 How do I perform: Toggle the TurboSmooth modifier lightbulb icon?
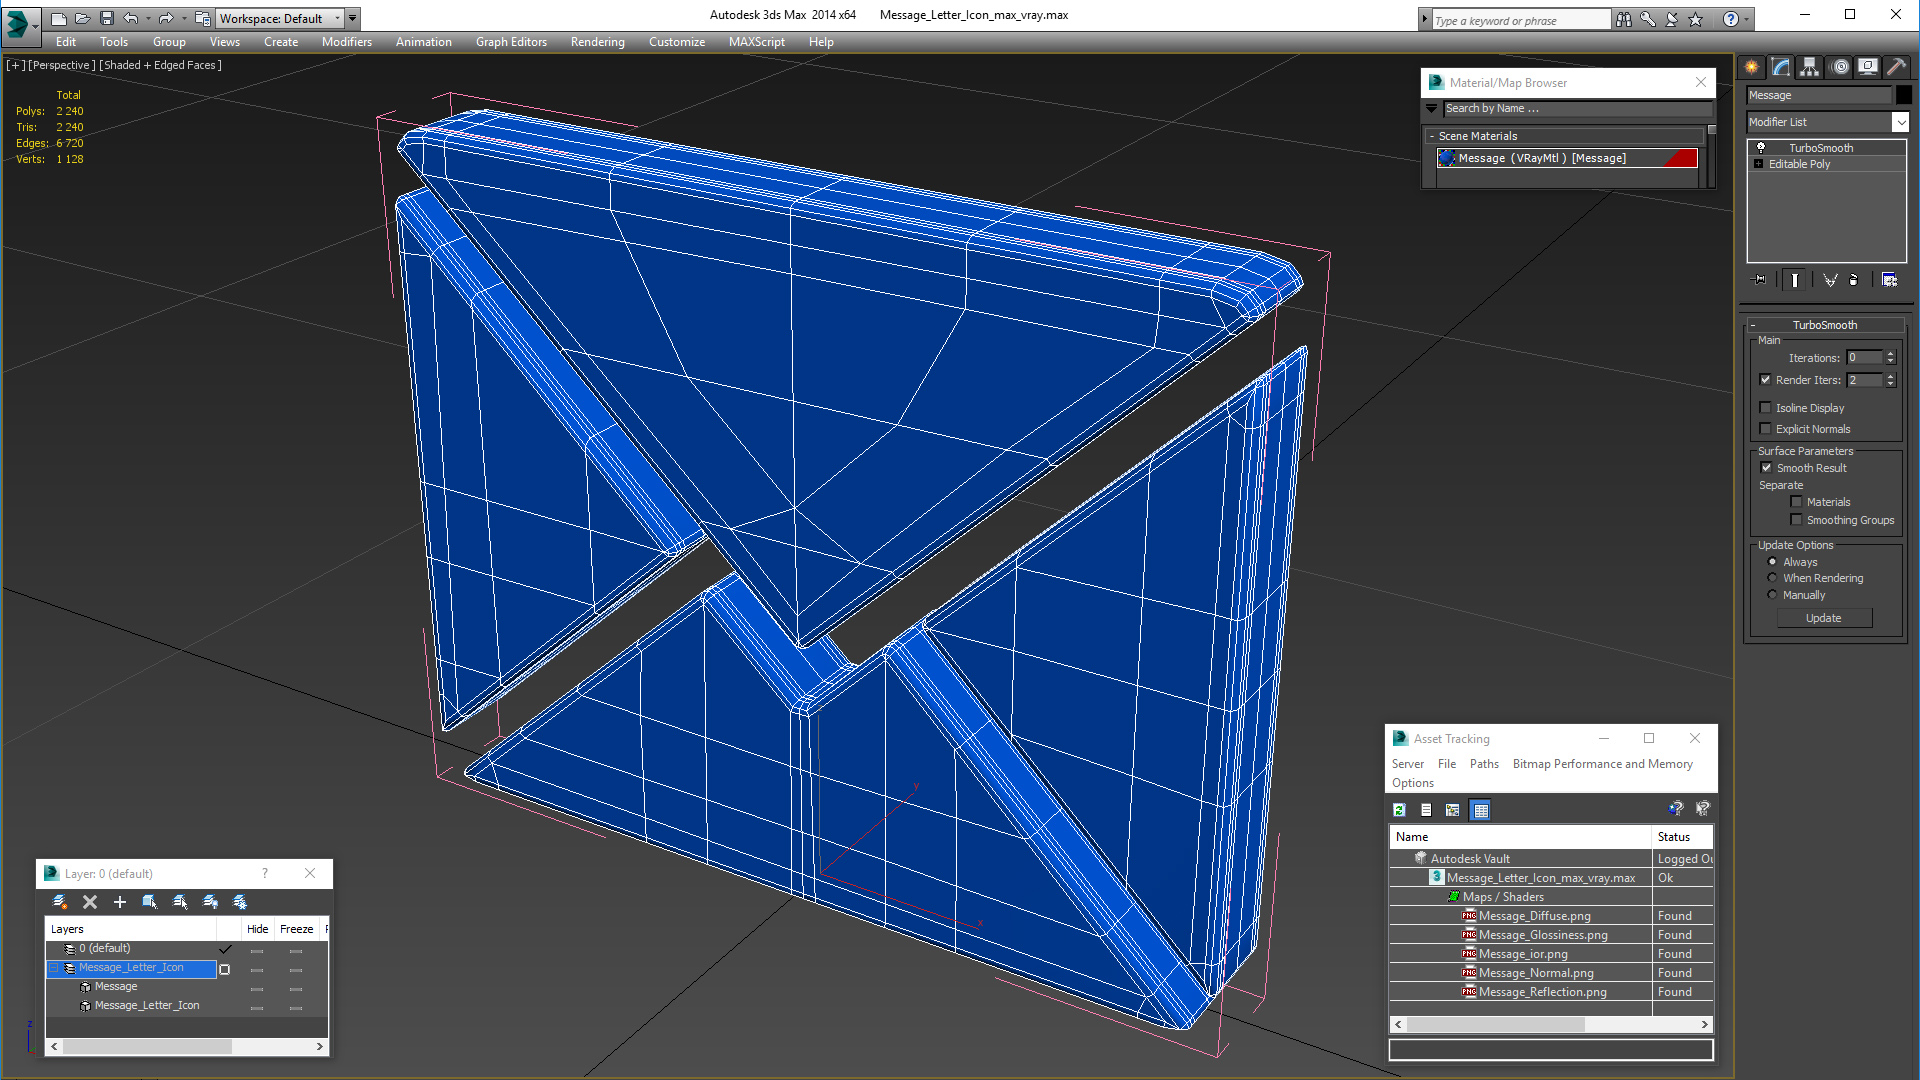click(x=1761, y=148)
